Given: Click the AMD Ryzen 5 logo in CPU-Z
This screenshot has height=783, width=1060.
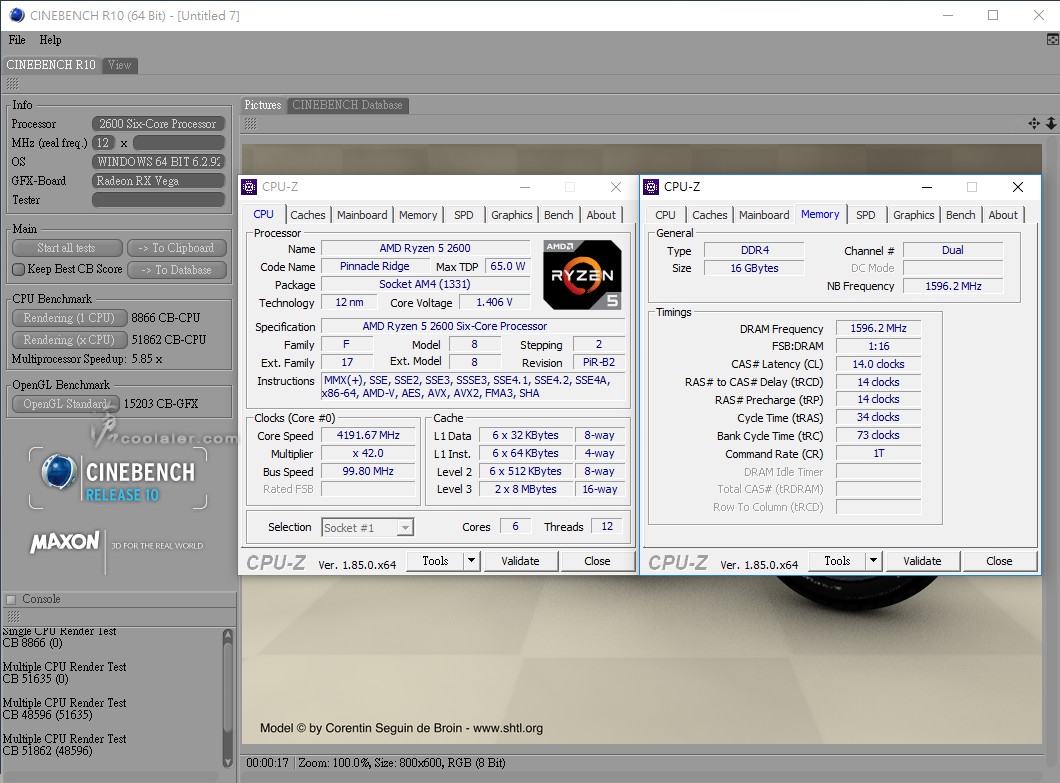Looking at the screenshot, I should [x=582, y=274].
